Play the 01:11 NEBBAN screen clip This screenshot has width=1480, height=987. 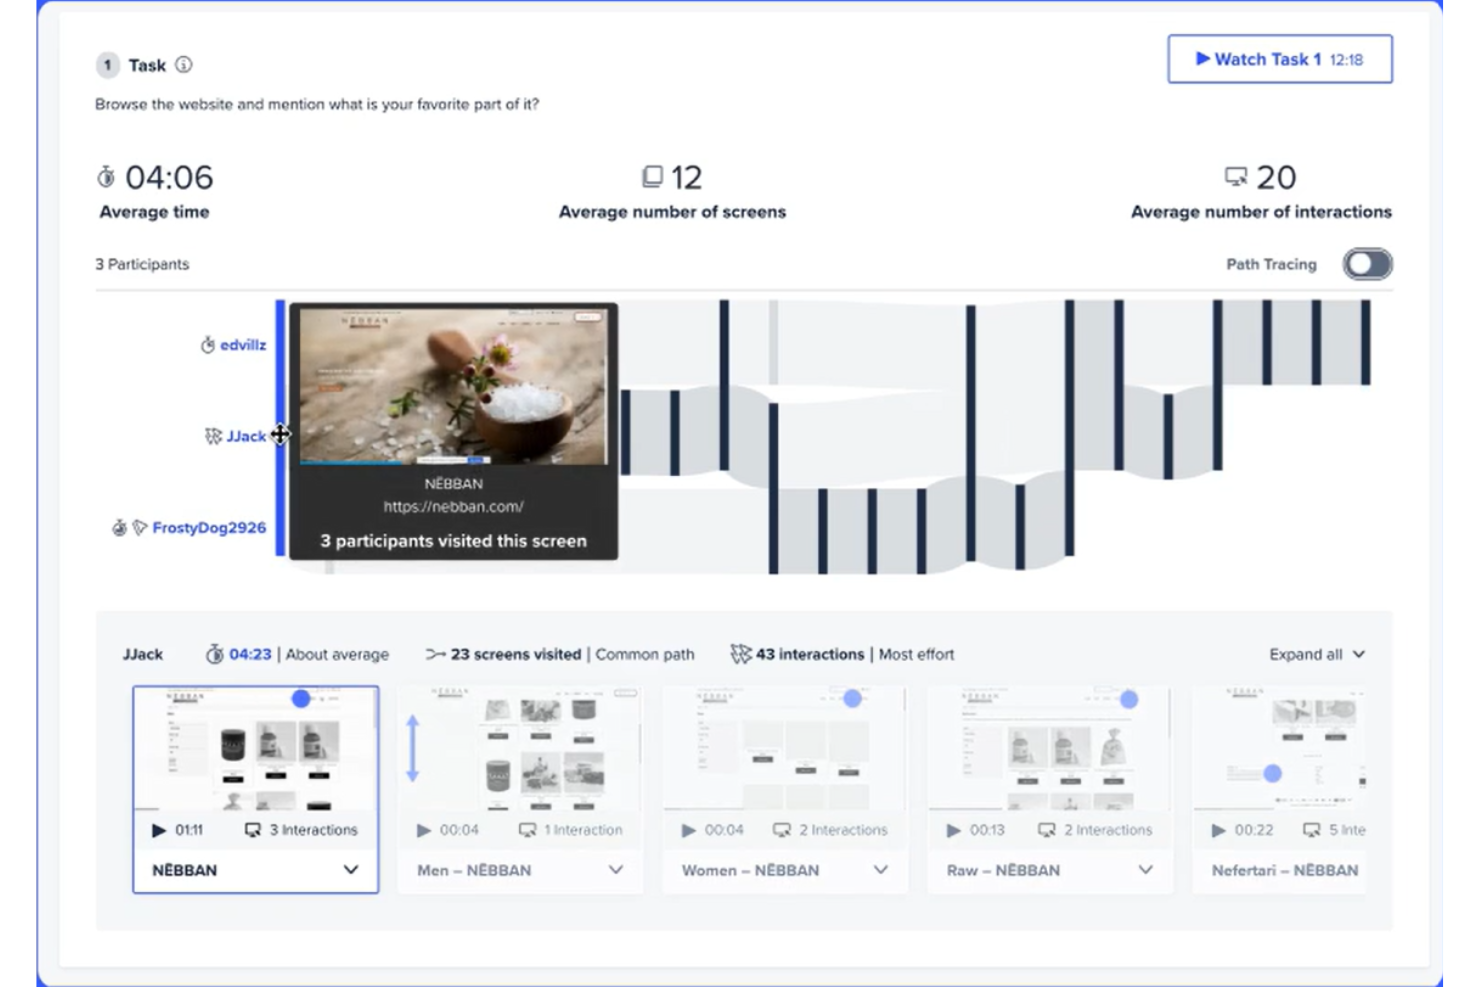point(158,830)
